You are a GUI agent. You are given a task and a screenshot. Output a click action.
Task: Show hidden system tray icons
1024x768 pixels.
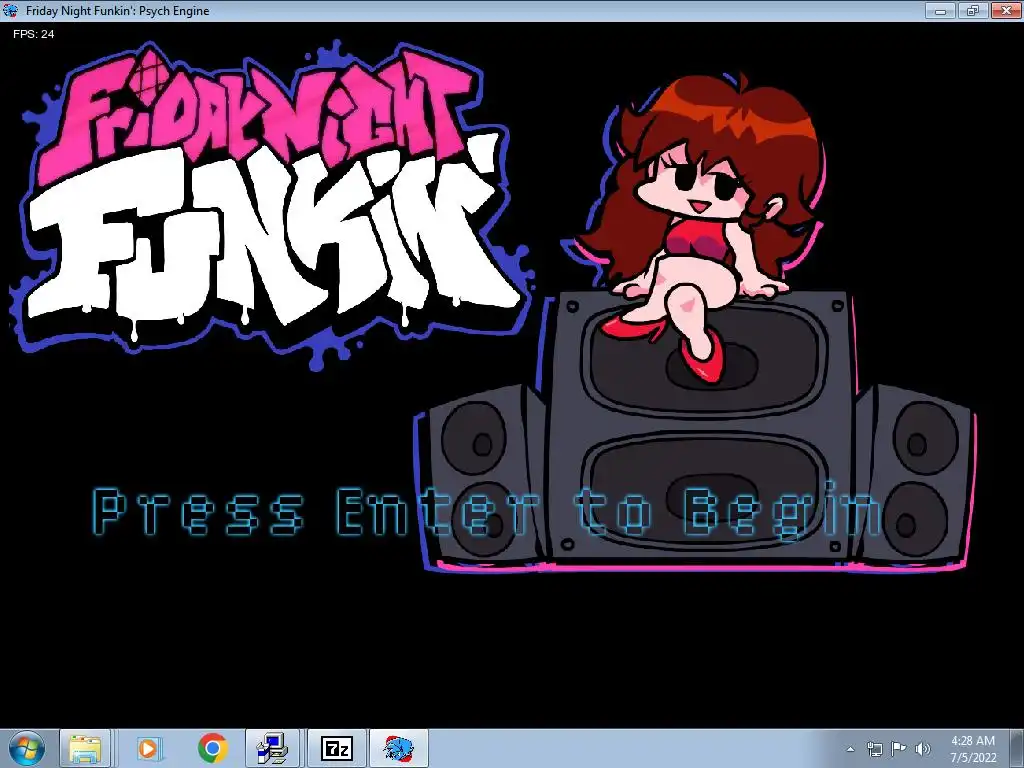click(x=850, y=749)
